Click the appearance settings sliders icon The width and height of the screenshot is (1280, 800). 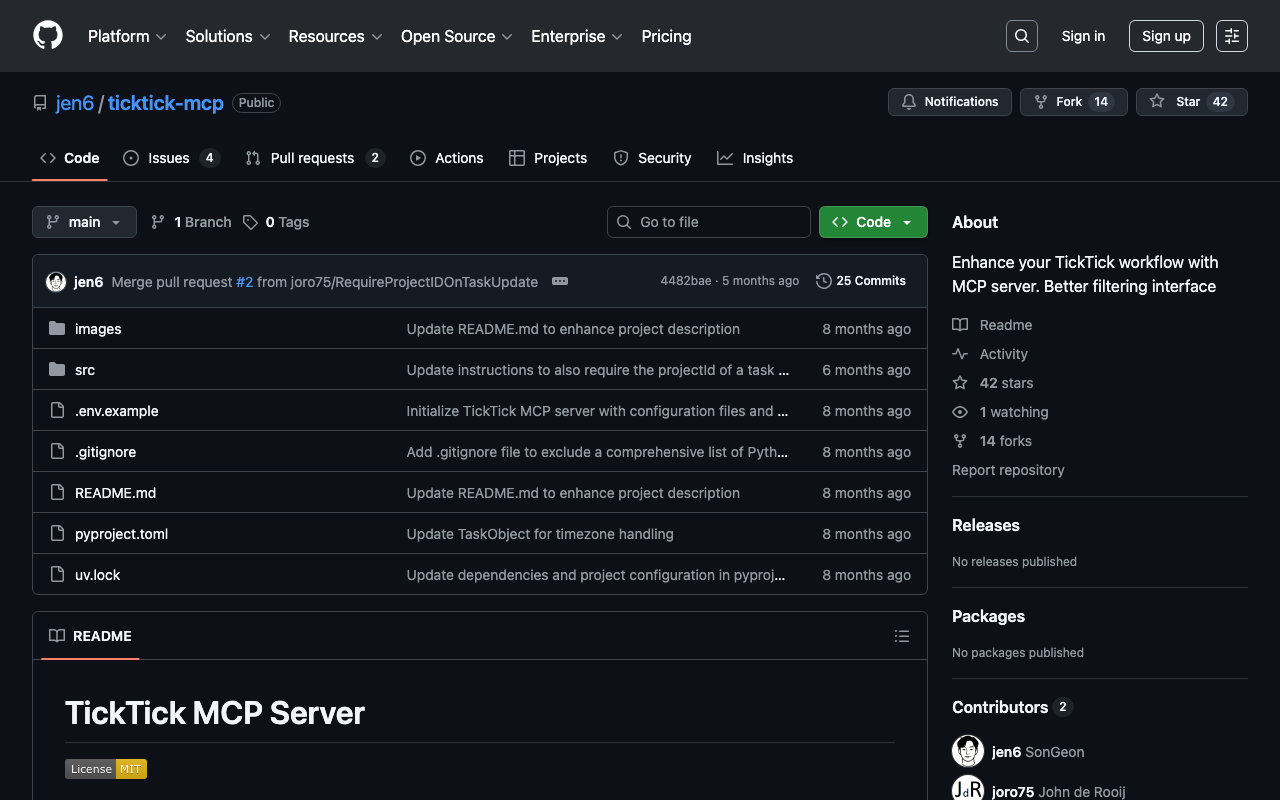[x=1231, y=36]
